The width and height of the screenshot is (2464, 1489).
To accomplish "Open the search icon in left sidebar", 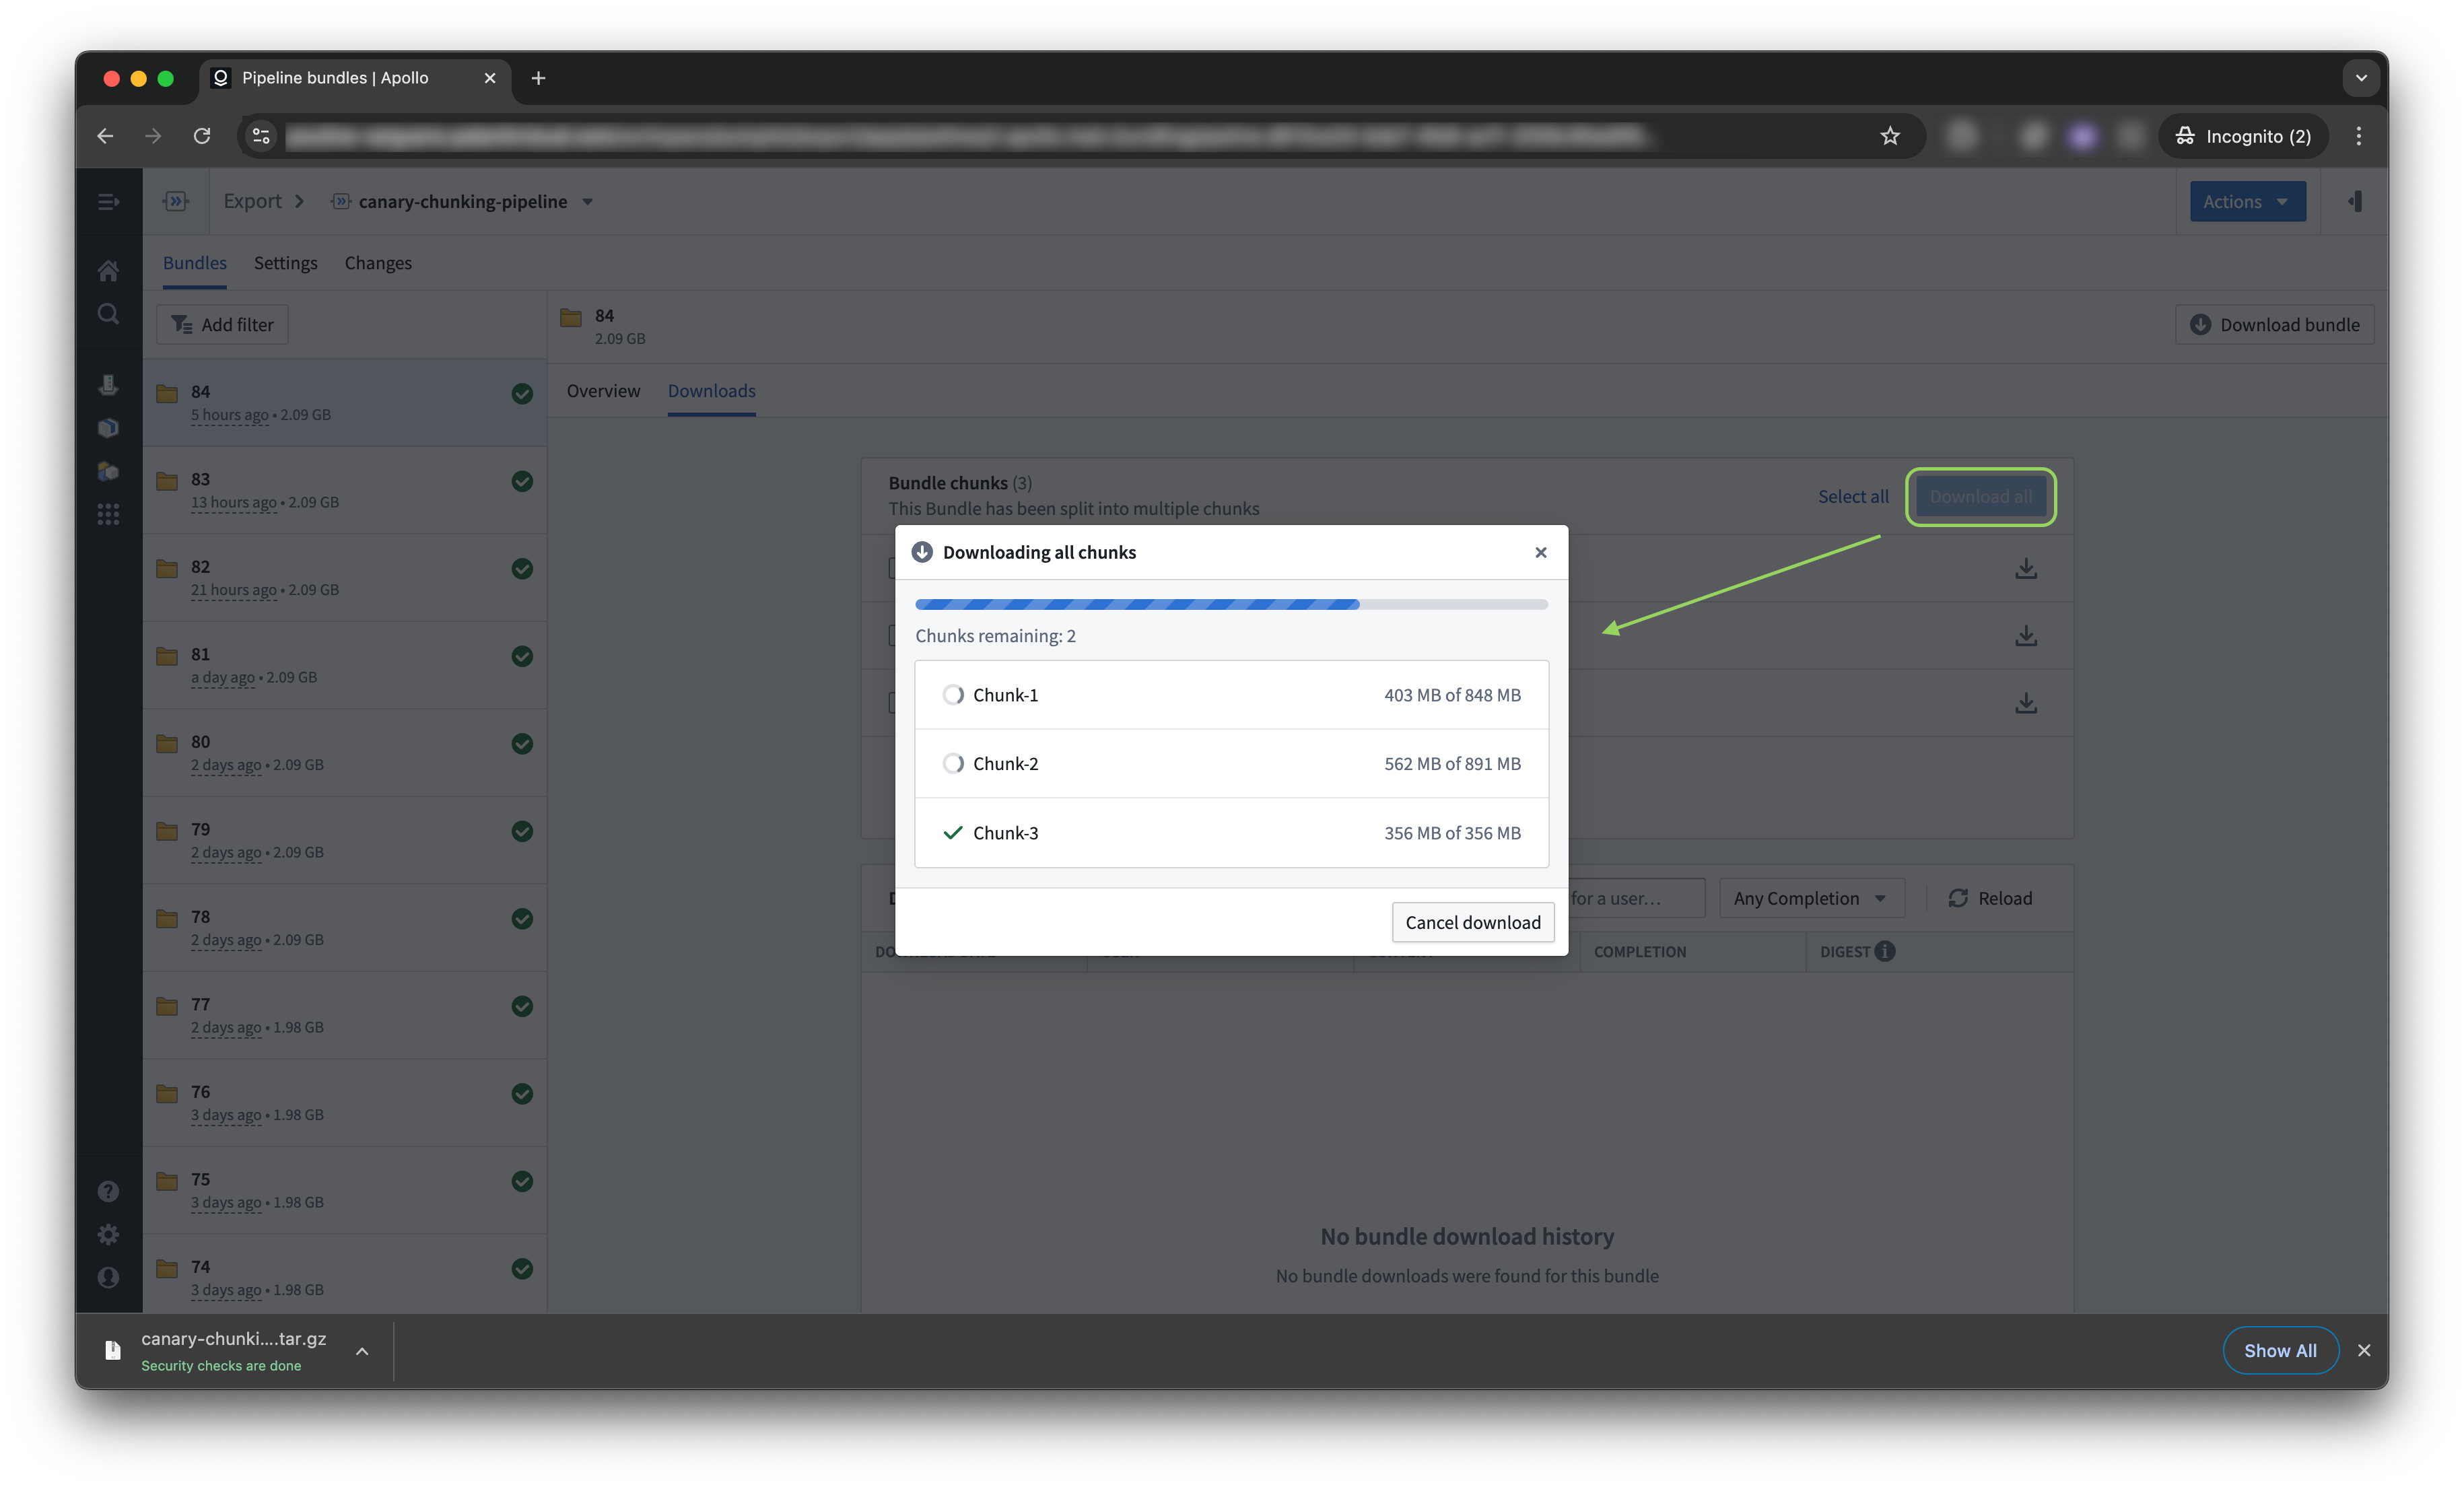I will (108, 314).
